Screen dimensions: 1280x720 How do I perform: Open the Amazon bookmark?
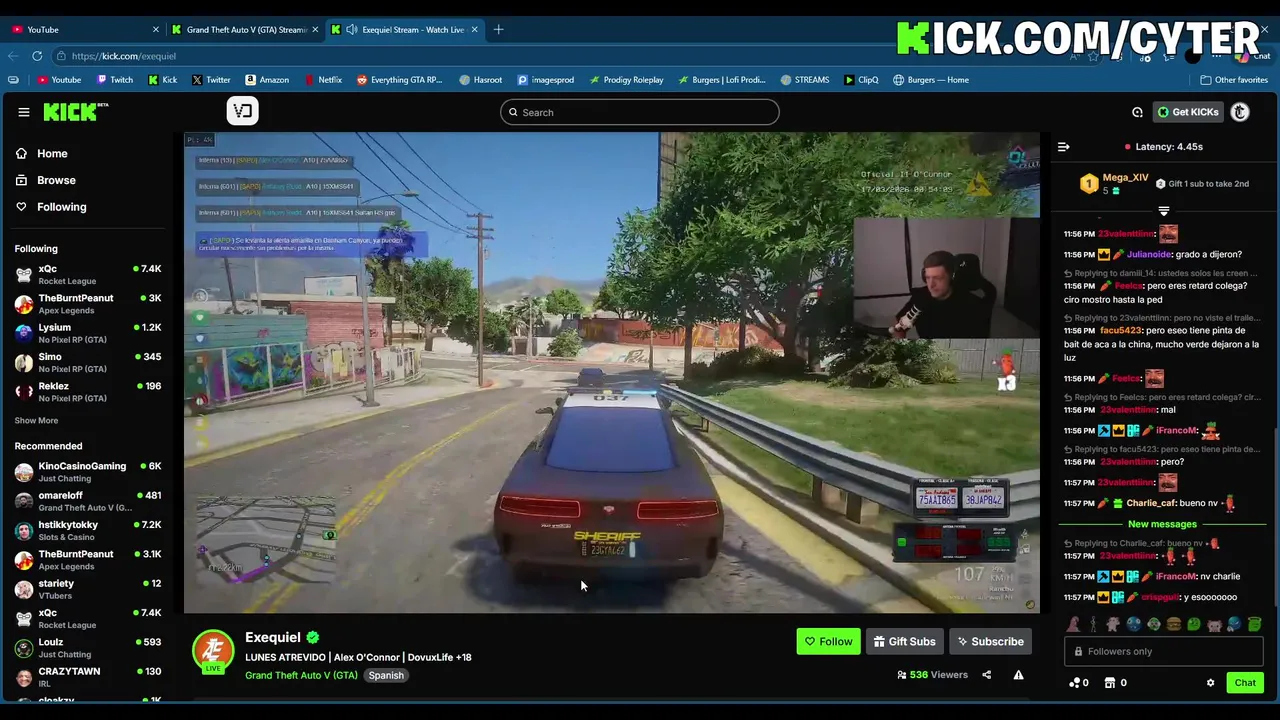267,80
